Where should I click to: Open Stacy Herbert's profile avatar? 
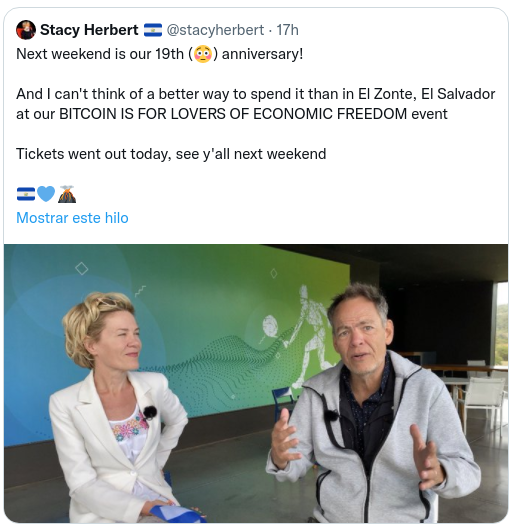tap(26, 30)
